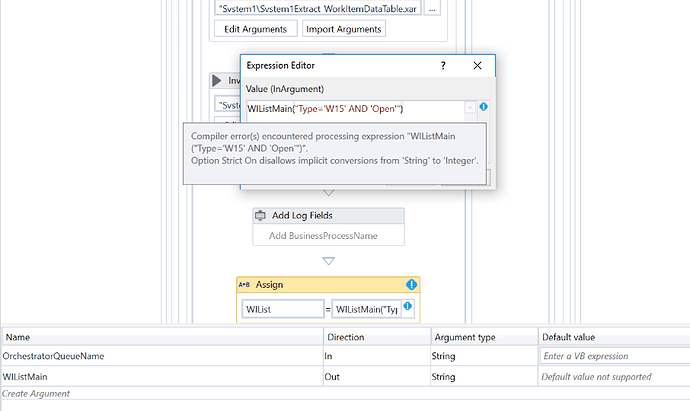The height and width of the screenshot is (411, 690).
Task: Click Default value not supported cell
Action: [x=614, y=377]
